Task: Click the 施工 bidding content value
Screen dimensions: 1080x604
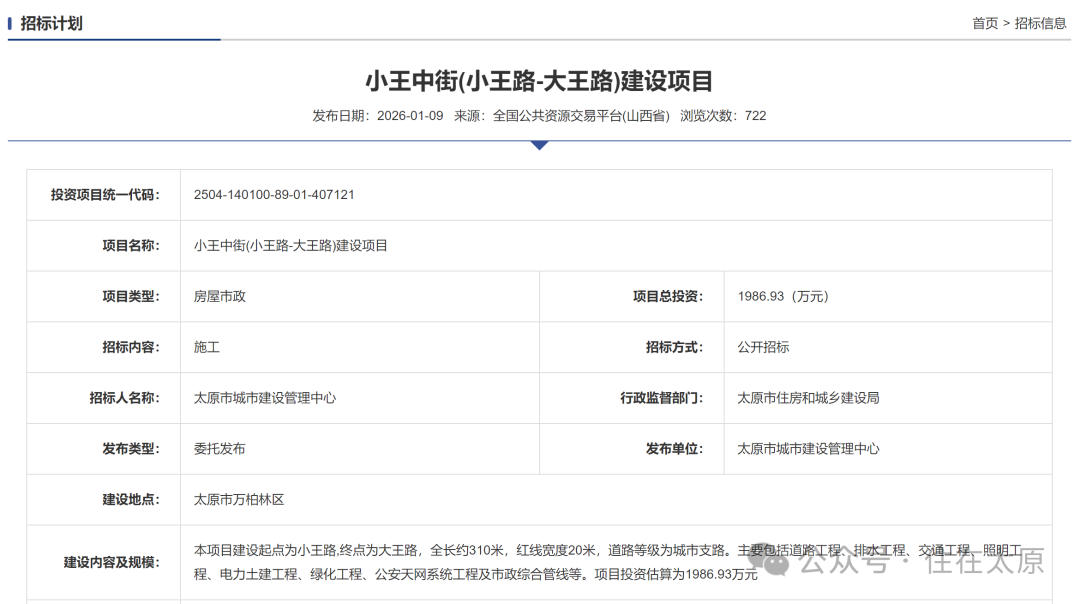Action: (x=206, y=347)
